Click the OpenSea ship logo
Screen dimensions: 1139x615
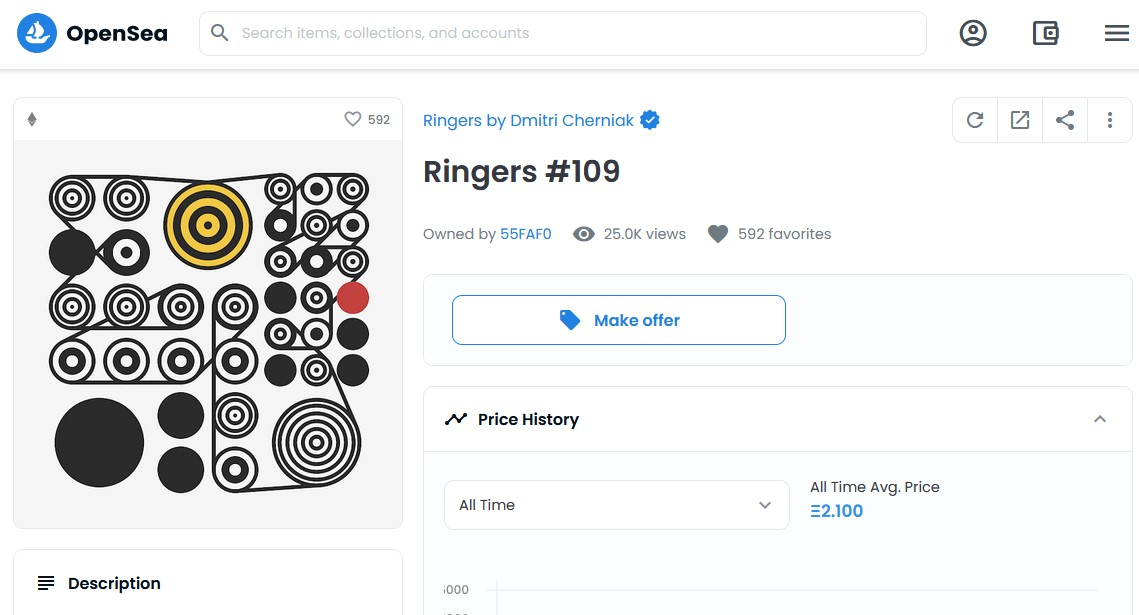coord(37,33)
